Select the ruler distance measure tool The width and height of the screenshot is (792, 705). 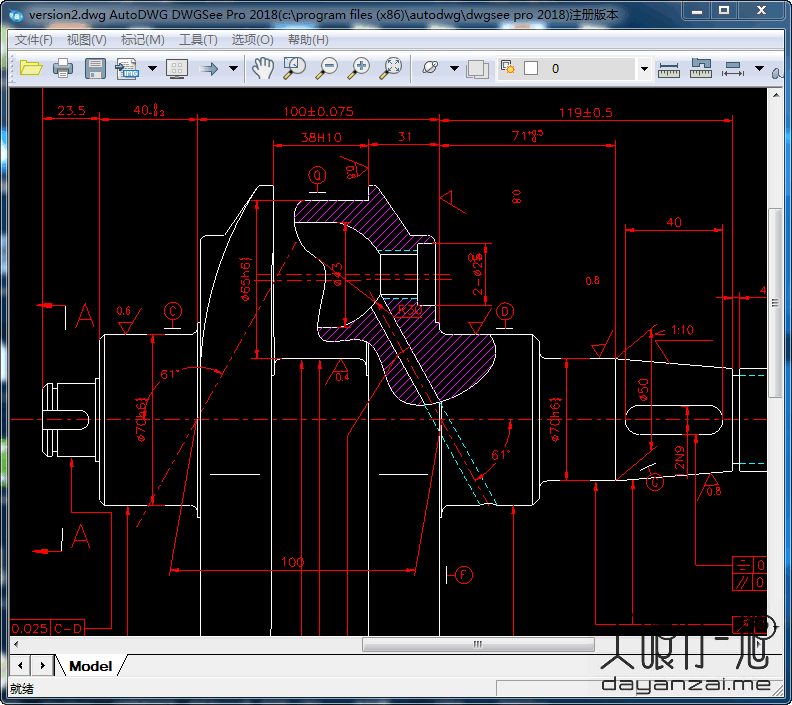click(669, 69)
